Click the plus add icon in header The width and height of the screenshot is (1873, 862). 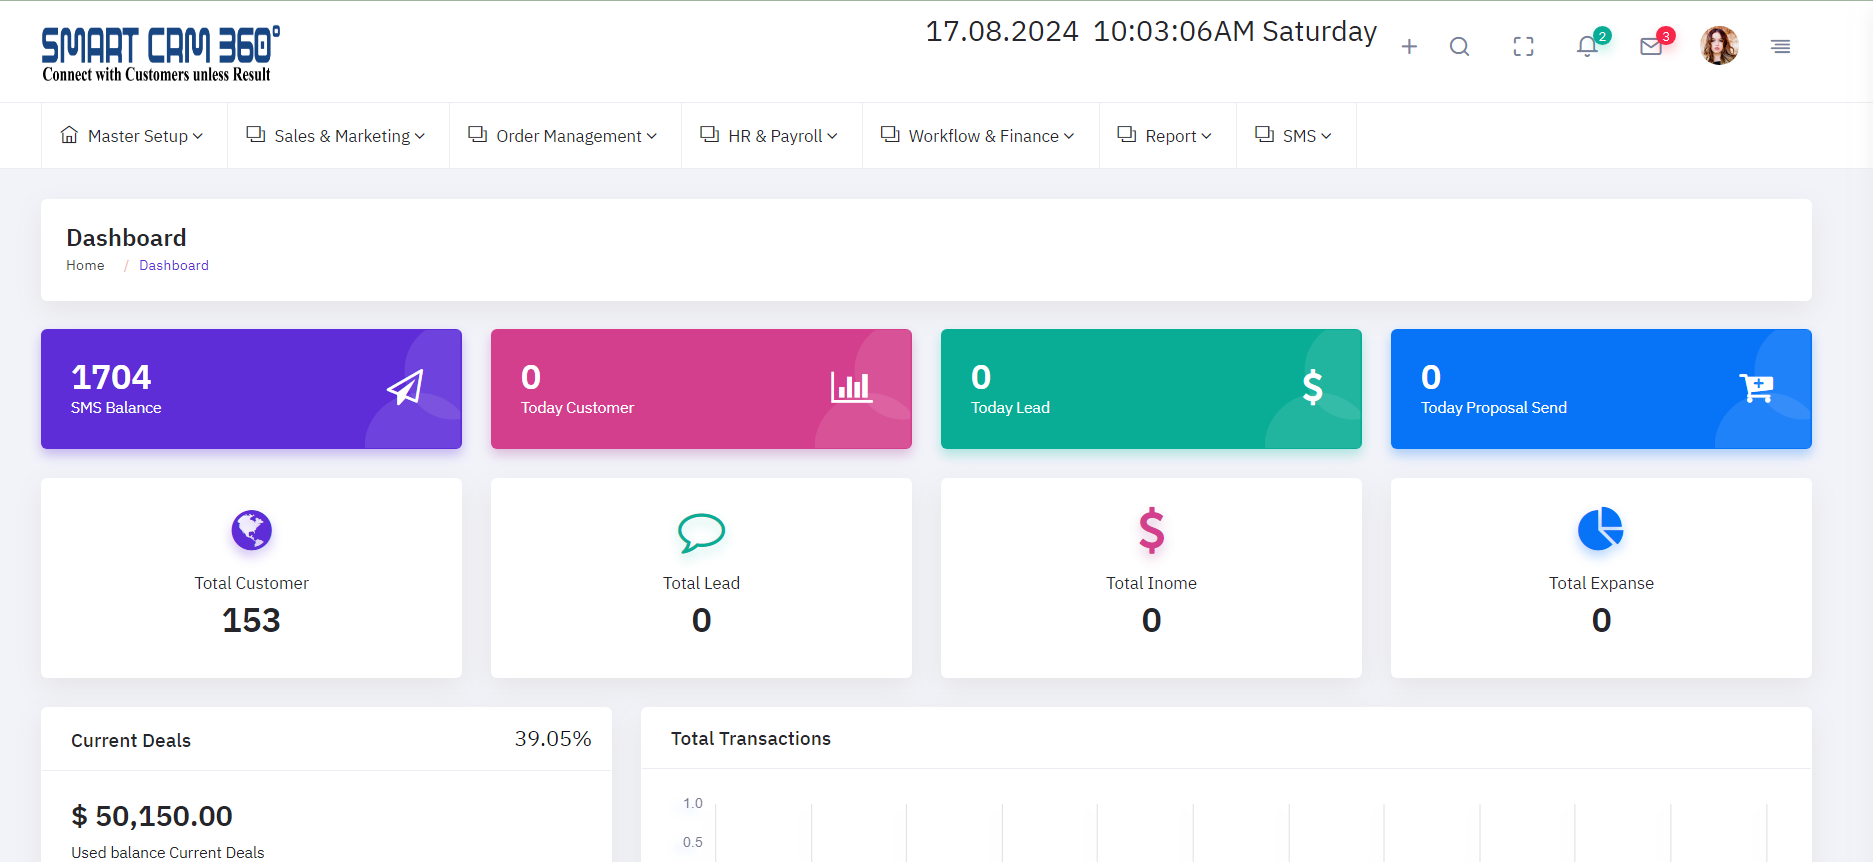click(x=1409, y=47)
